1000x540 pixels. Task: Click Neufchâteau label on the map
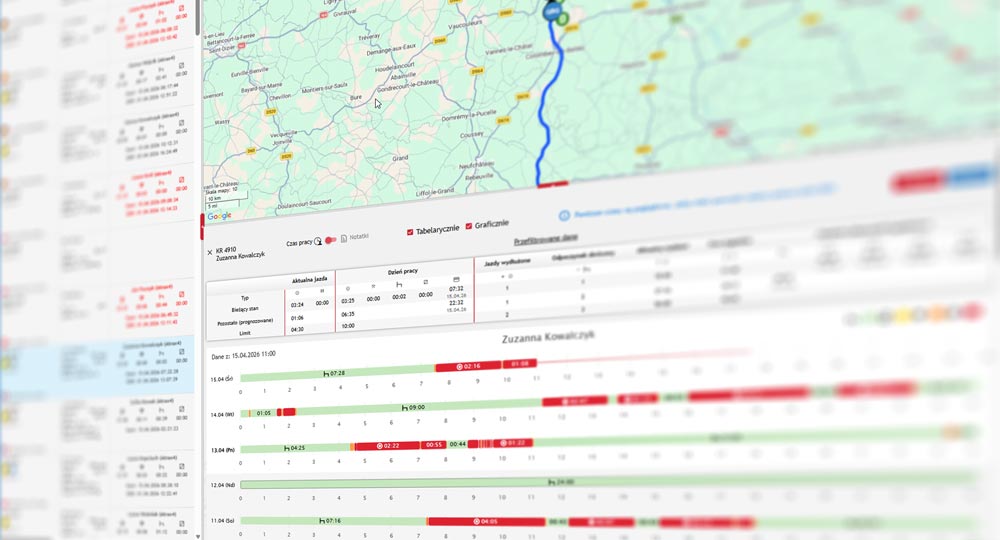coord(476,166)
